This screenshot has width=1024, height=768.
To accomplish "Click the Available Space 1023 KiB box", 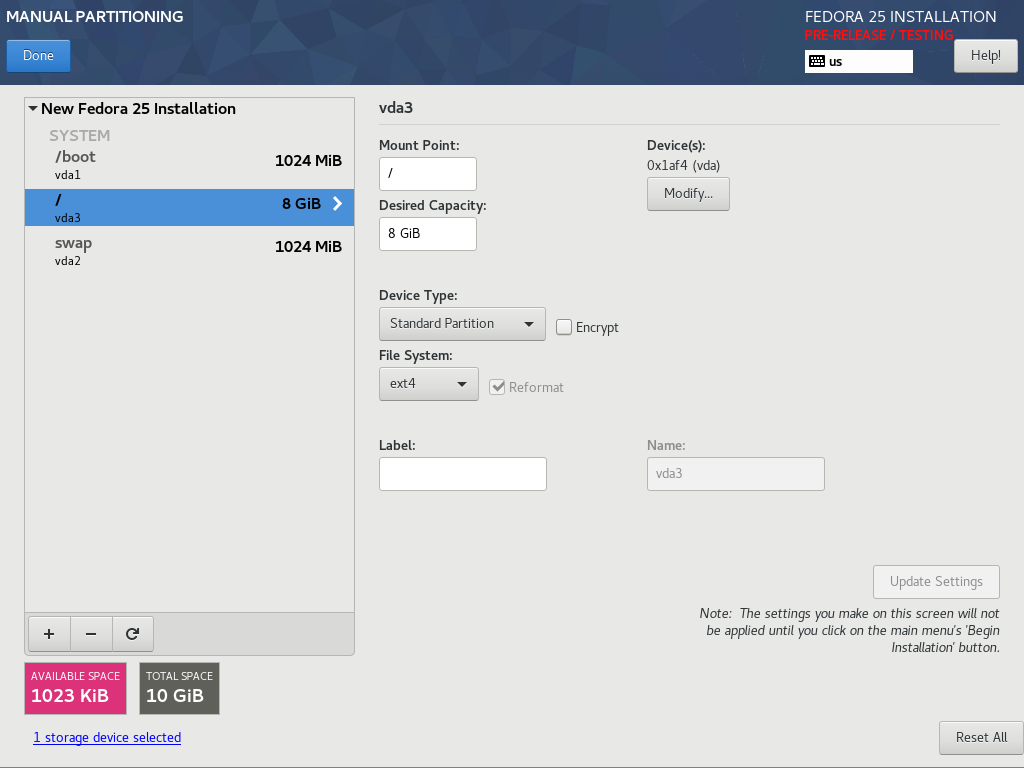I will tap(76, 688).
